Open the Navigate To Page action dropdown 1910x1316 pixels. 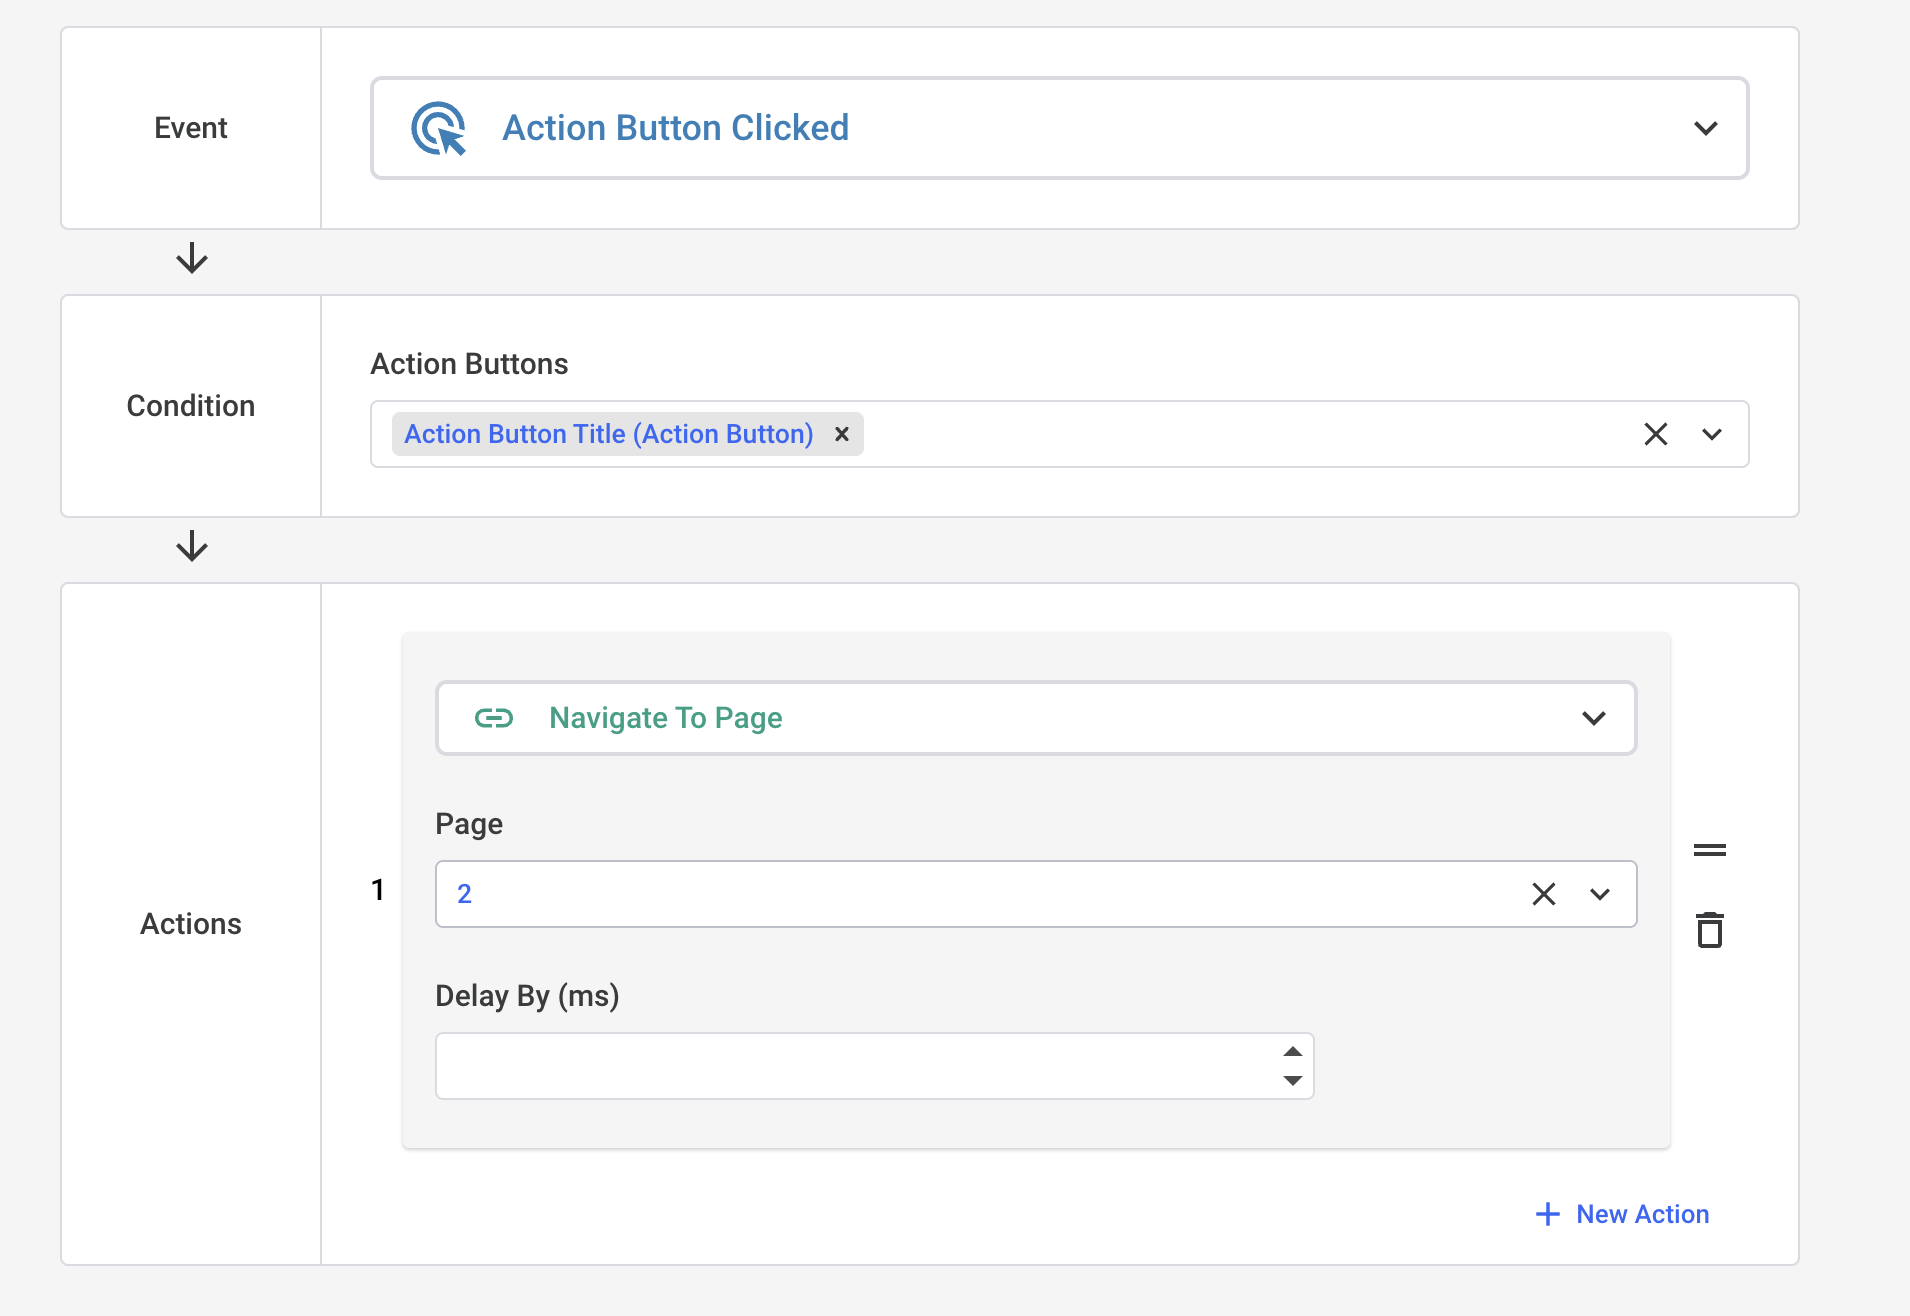coord(1036,718)
